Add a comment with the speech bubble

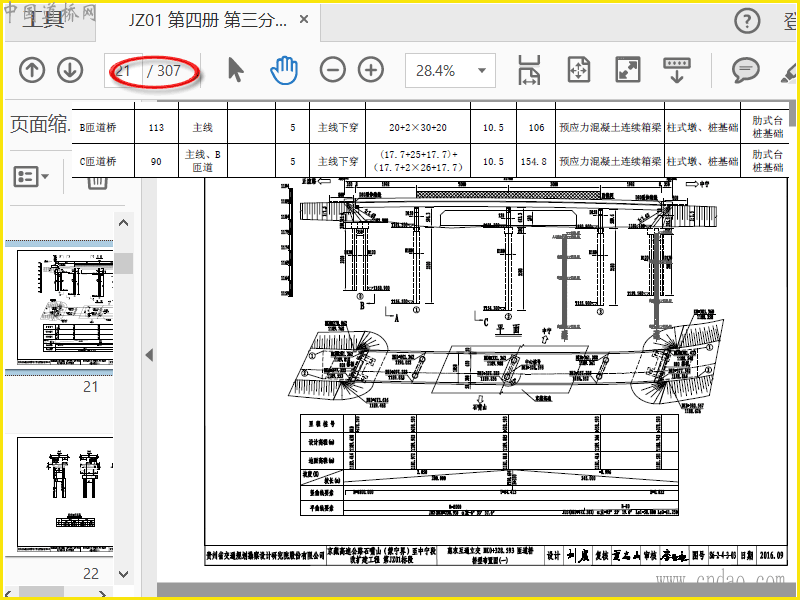coord(744,70)
